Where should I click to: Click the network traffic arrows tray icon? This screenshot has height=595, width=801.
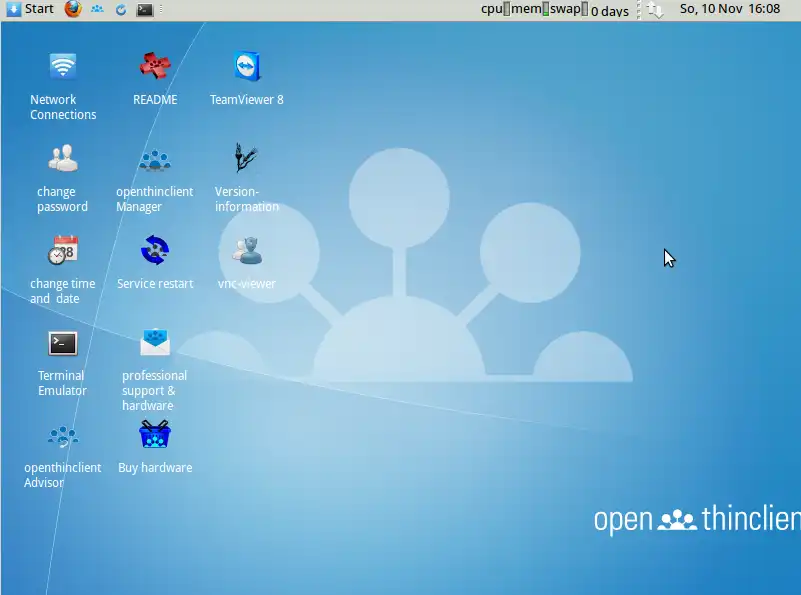click(655, 10)
